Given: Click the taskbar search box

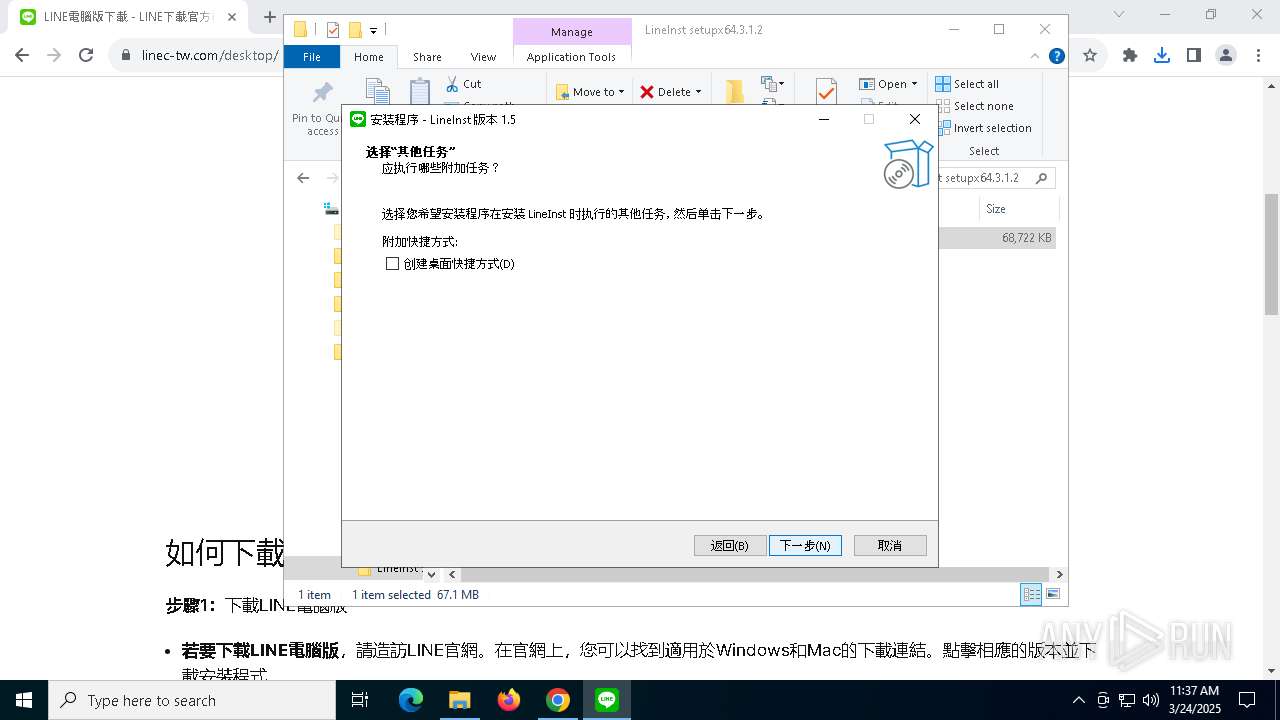Looking at the screenshot, I should (192, 700).
